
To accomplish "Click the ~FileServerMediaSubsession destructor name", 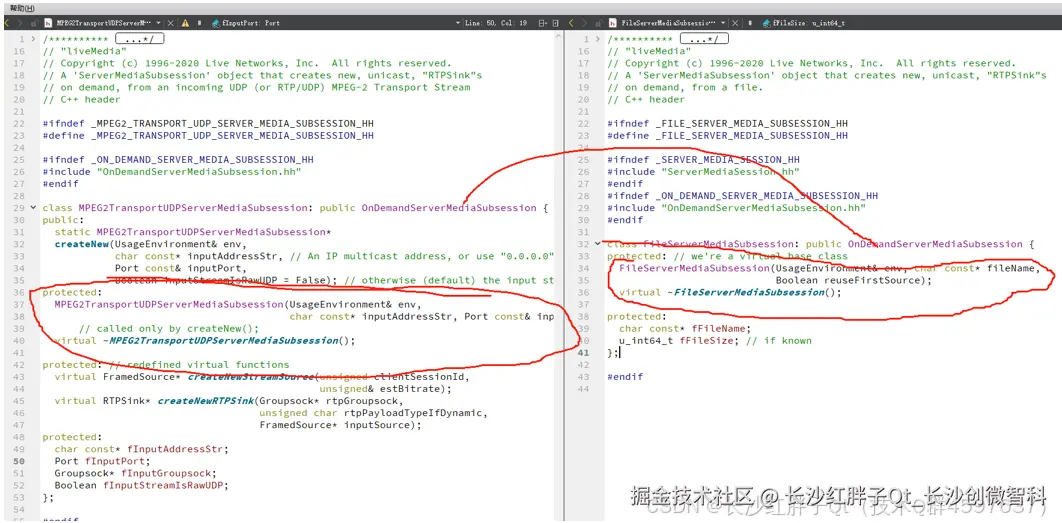I will click(x=745, y=292).
